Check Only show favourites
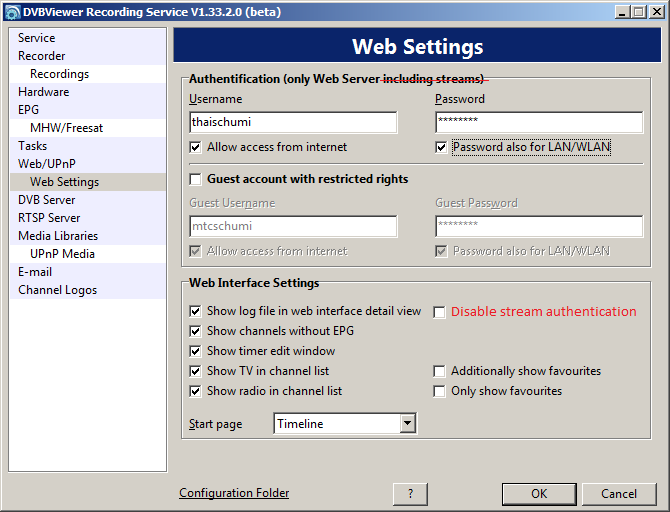This screenshot has width=670, height=512. (x=440, y=391)
